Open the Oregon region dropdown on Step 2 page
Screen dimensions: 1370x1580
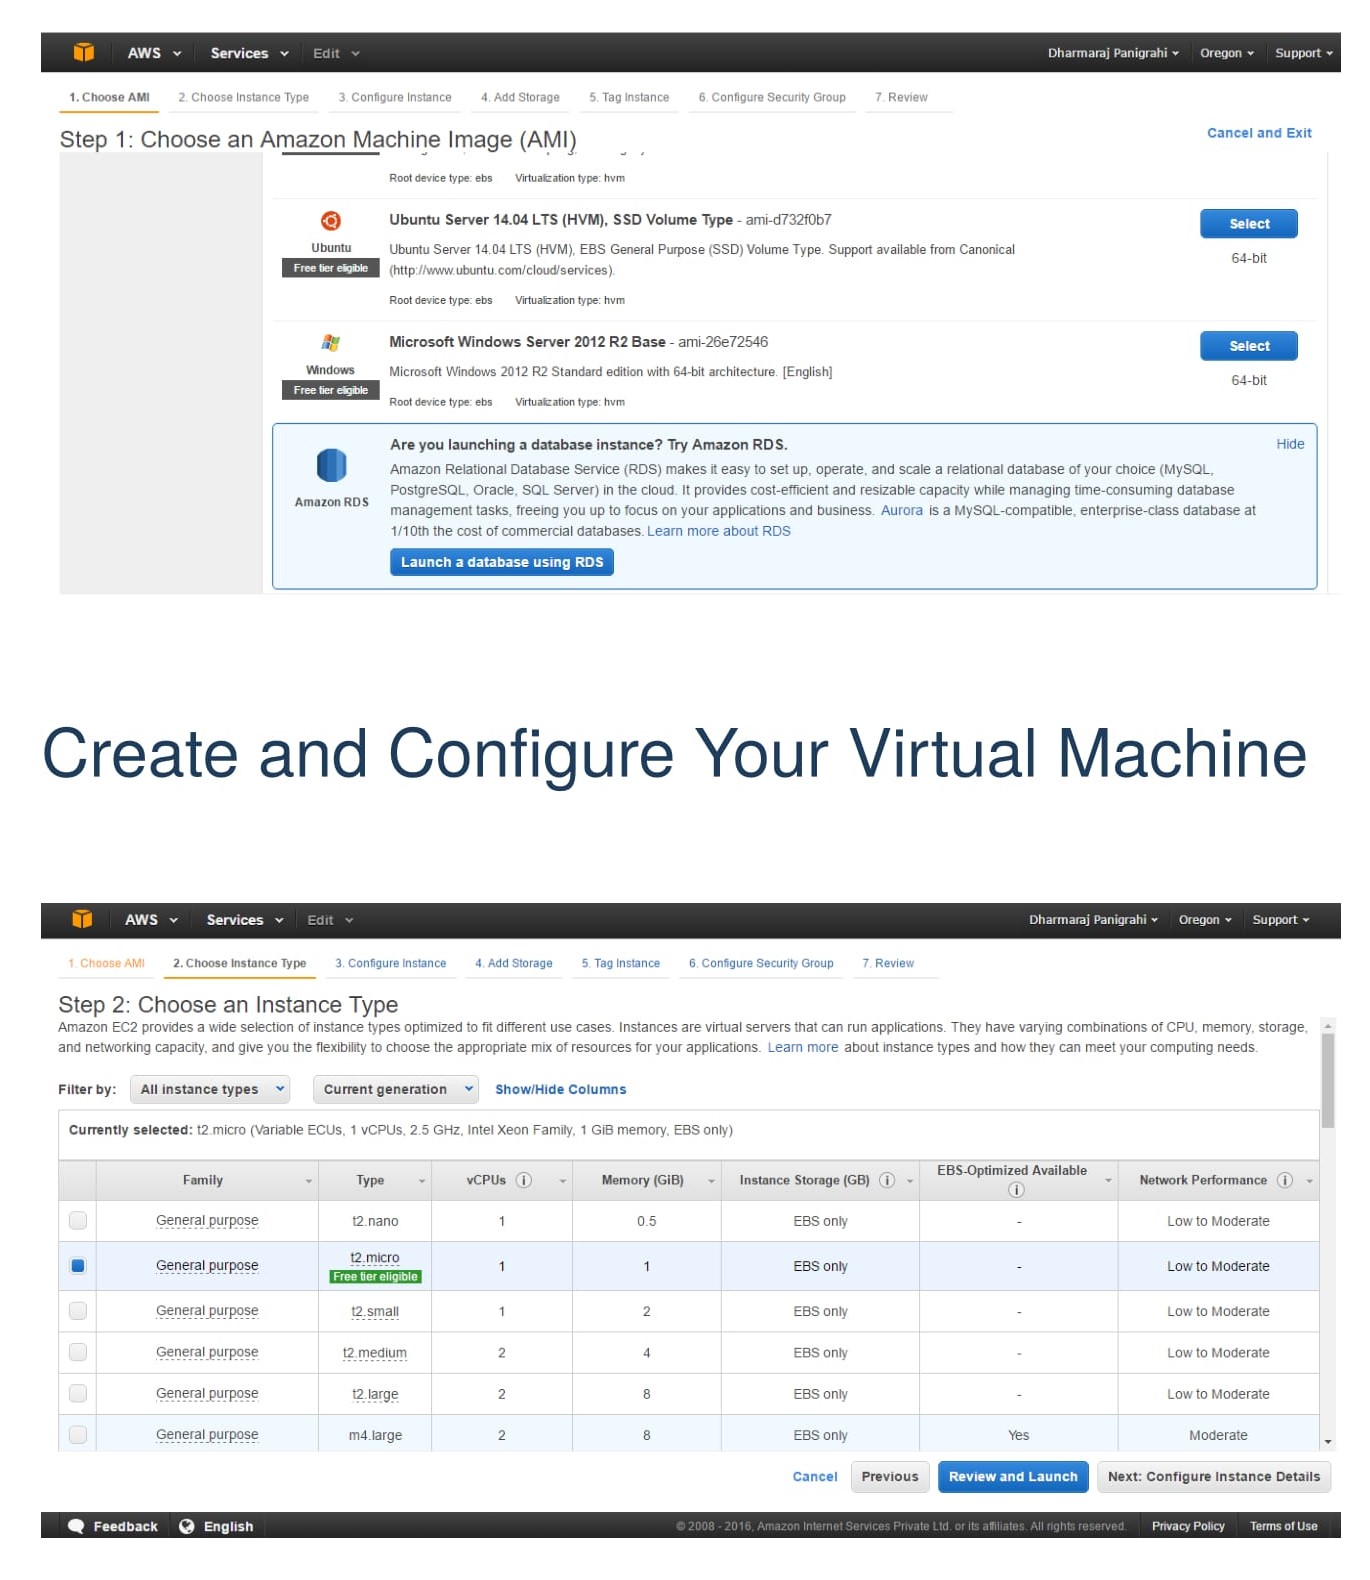coord(1205,919)
